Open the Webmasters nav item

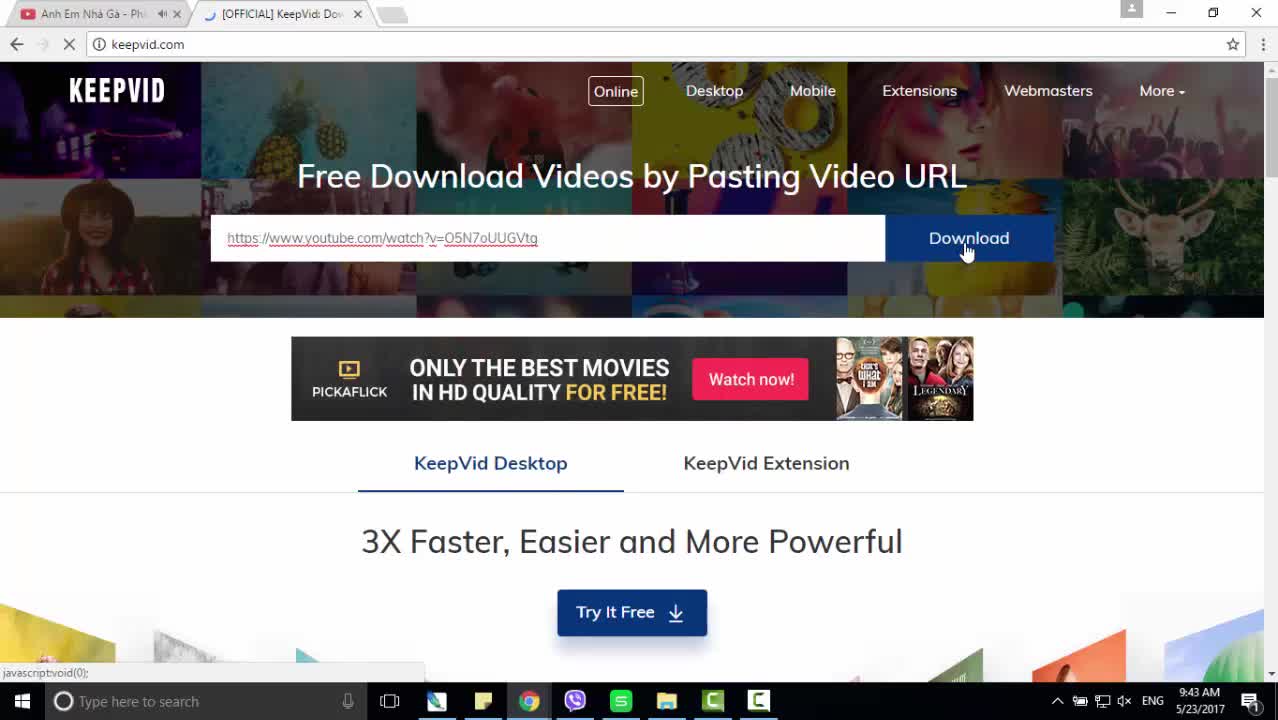pos(1048,91)
